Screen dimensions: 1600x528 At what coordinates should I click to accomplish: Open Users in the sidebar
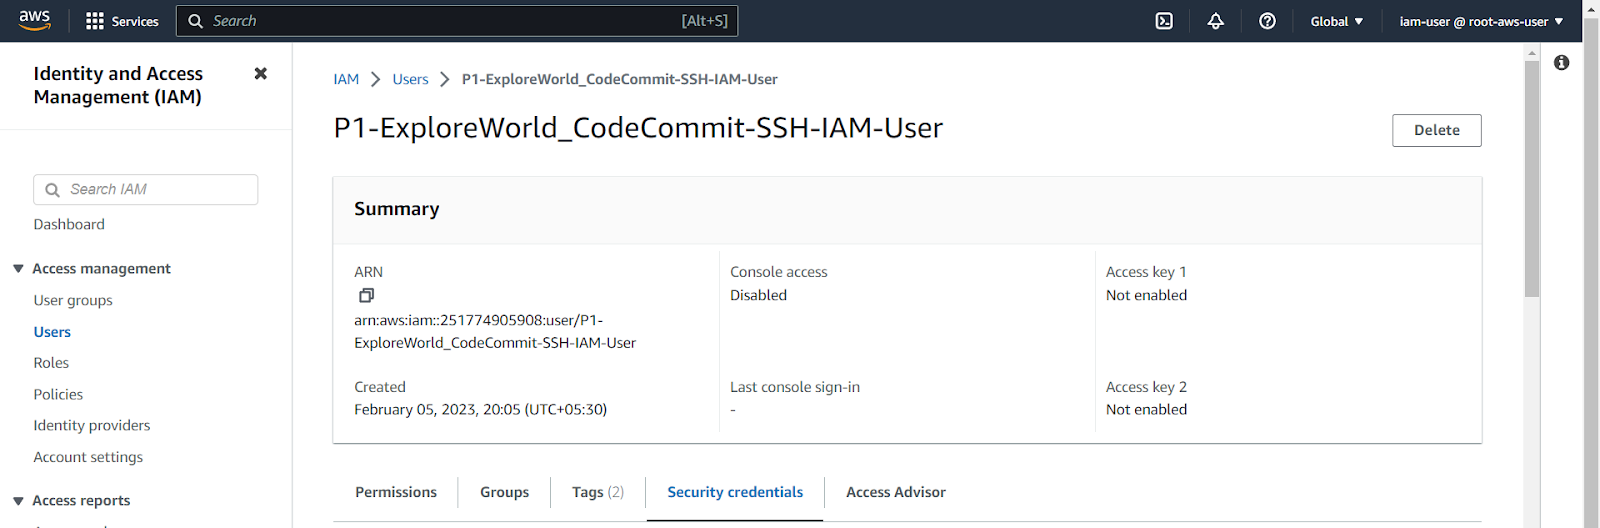tap(52, 332)
